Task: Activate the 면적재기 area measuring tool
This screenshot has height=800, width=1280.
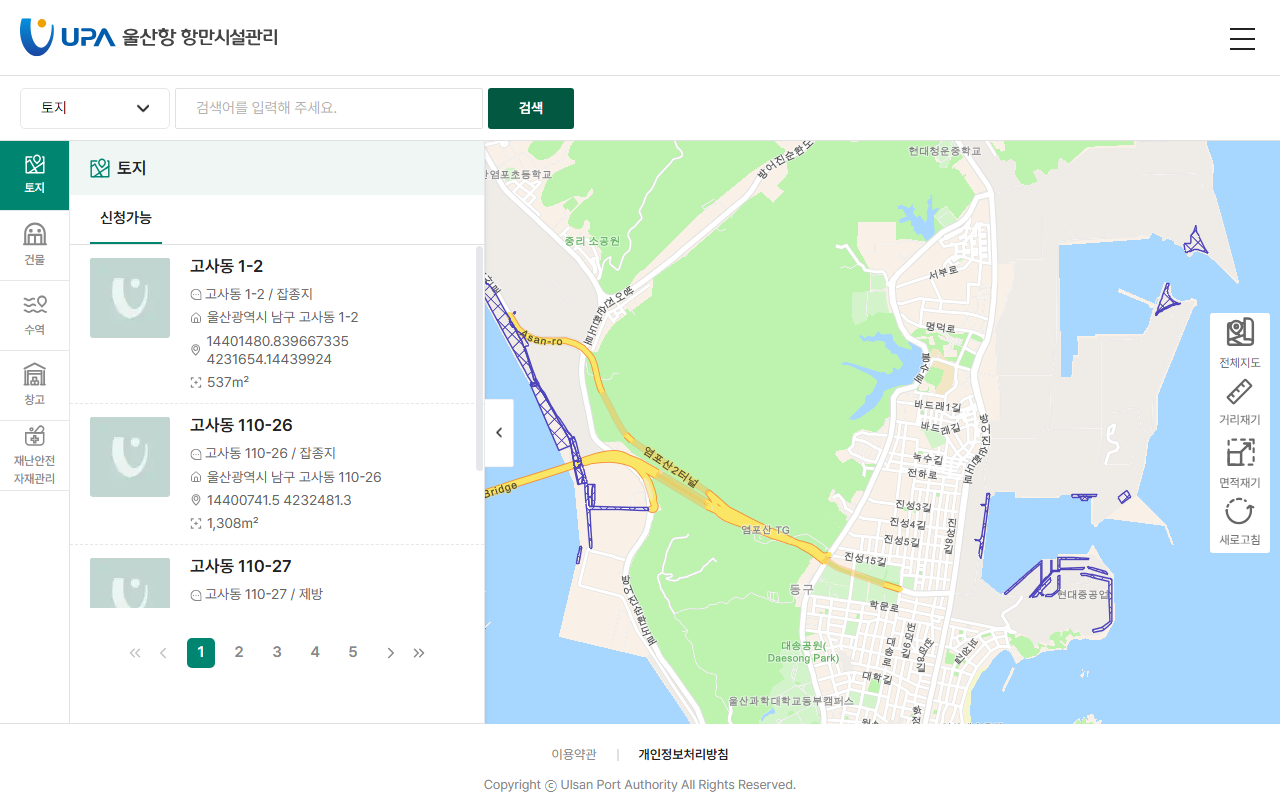Action: [1239, 464]
